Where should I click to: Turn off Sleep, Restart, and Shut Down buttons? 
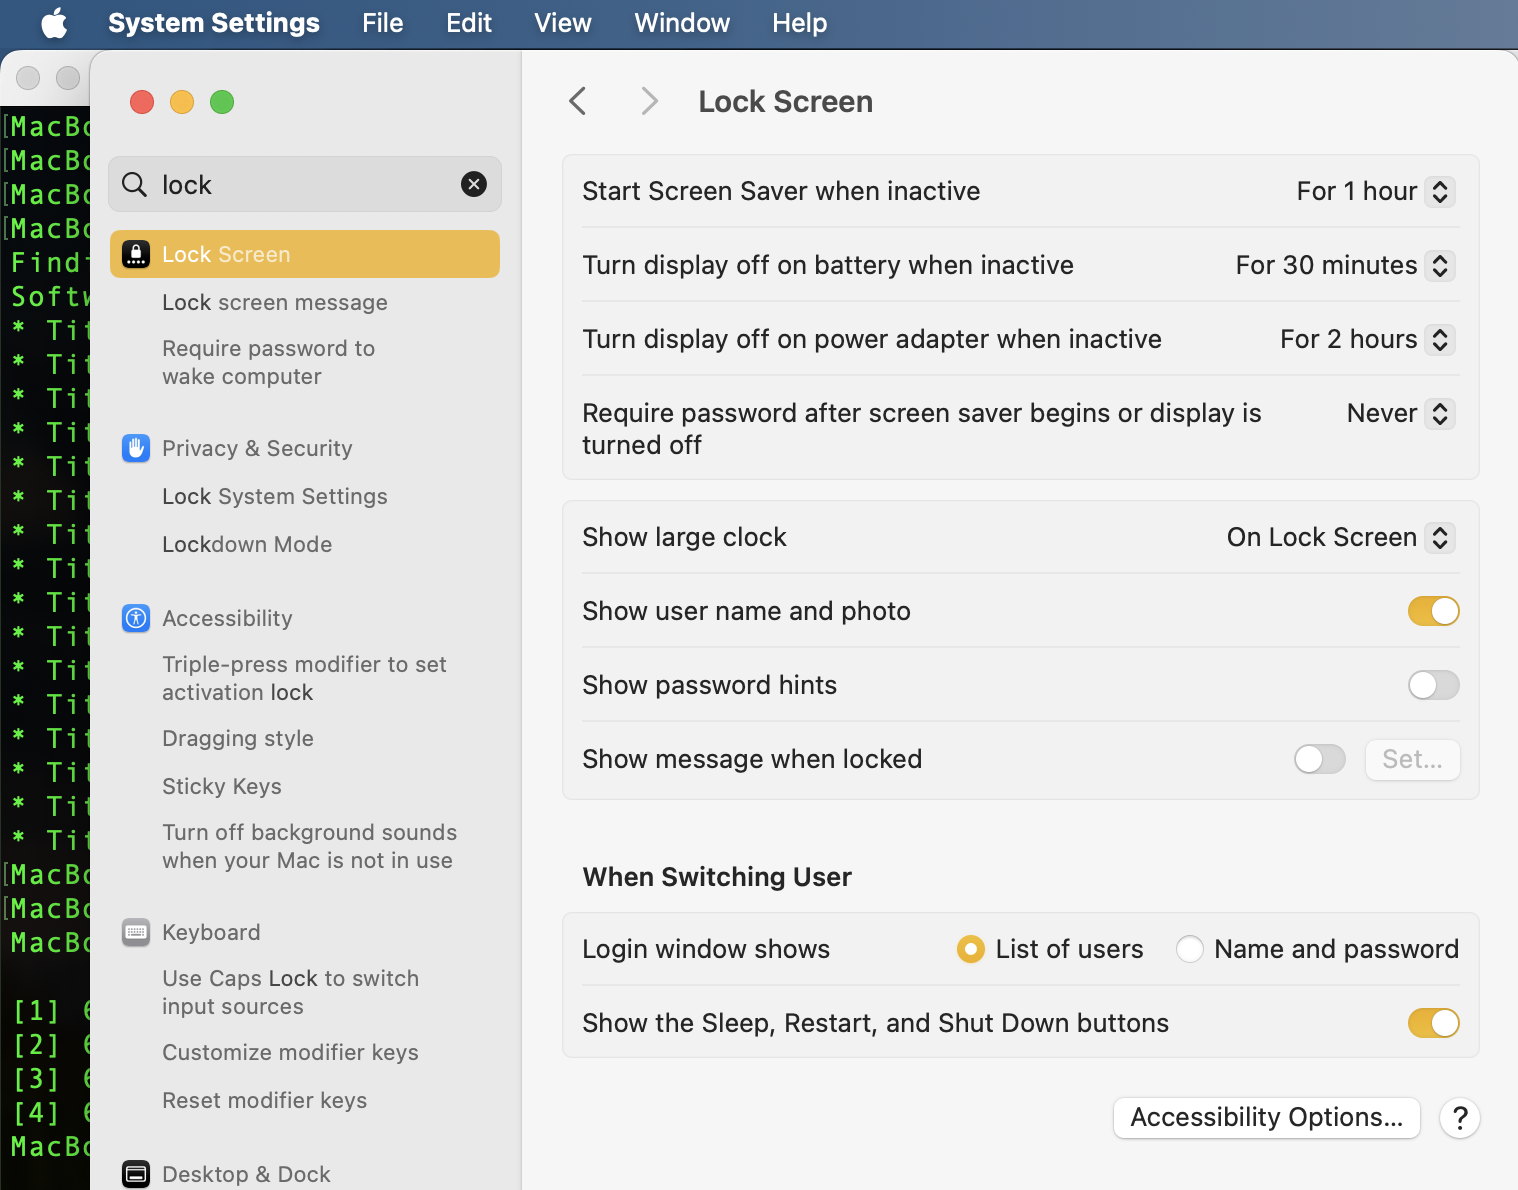(1433, 1022)
